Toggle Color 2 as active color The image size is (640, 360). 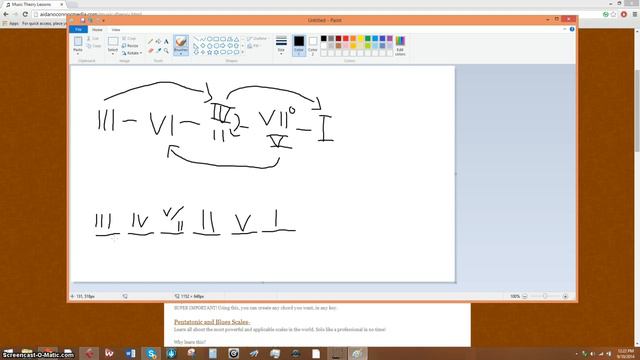point(313,45)
